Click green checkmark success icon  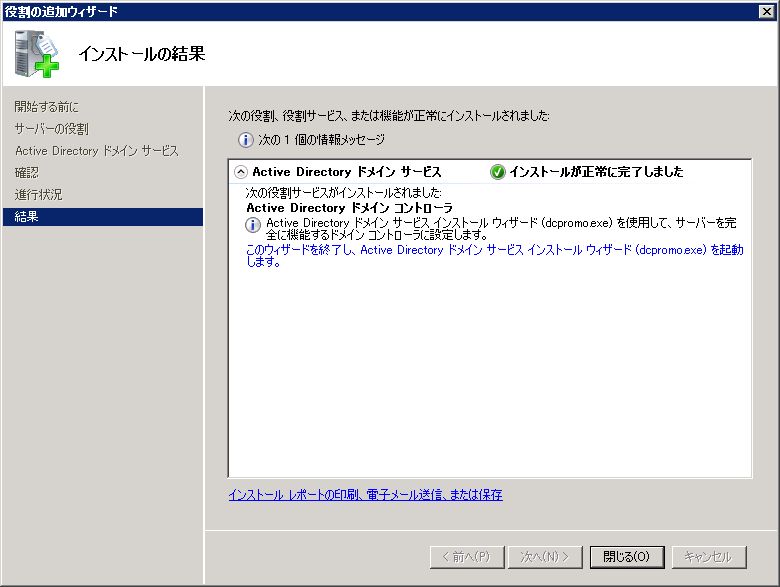point(497,172)
